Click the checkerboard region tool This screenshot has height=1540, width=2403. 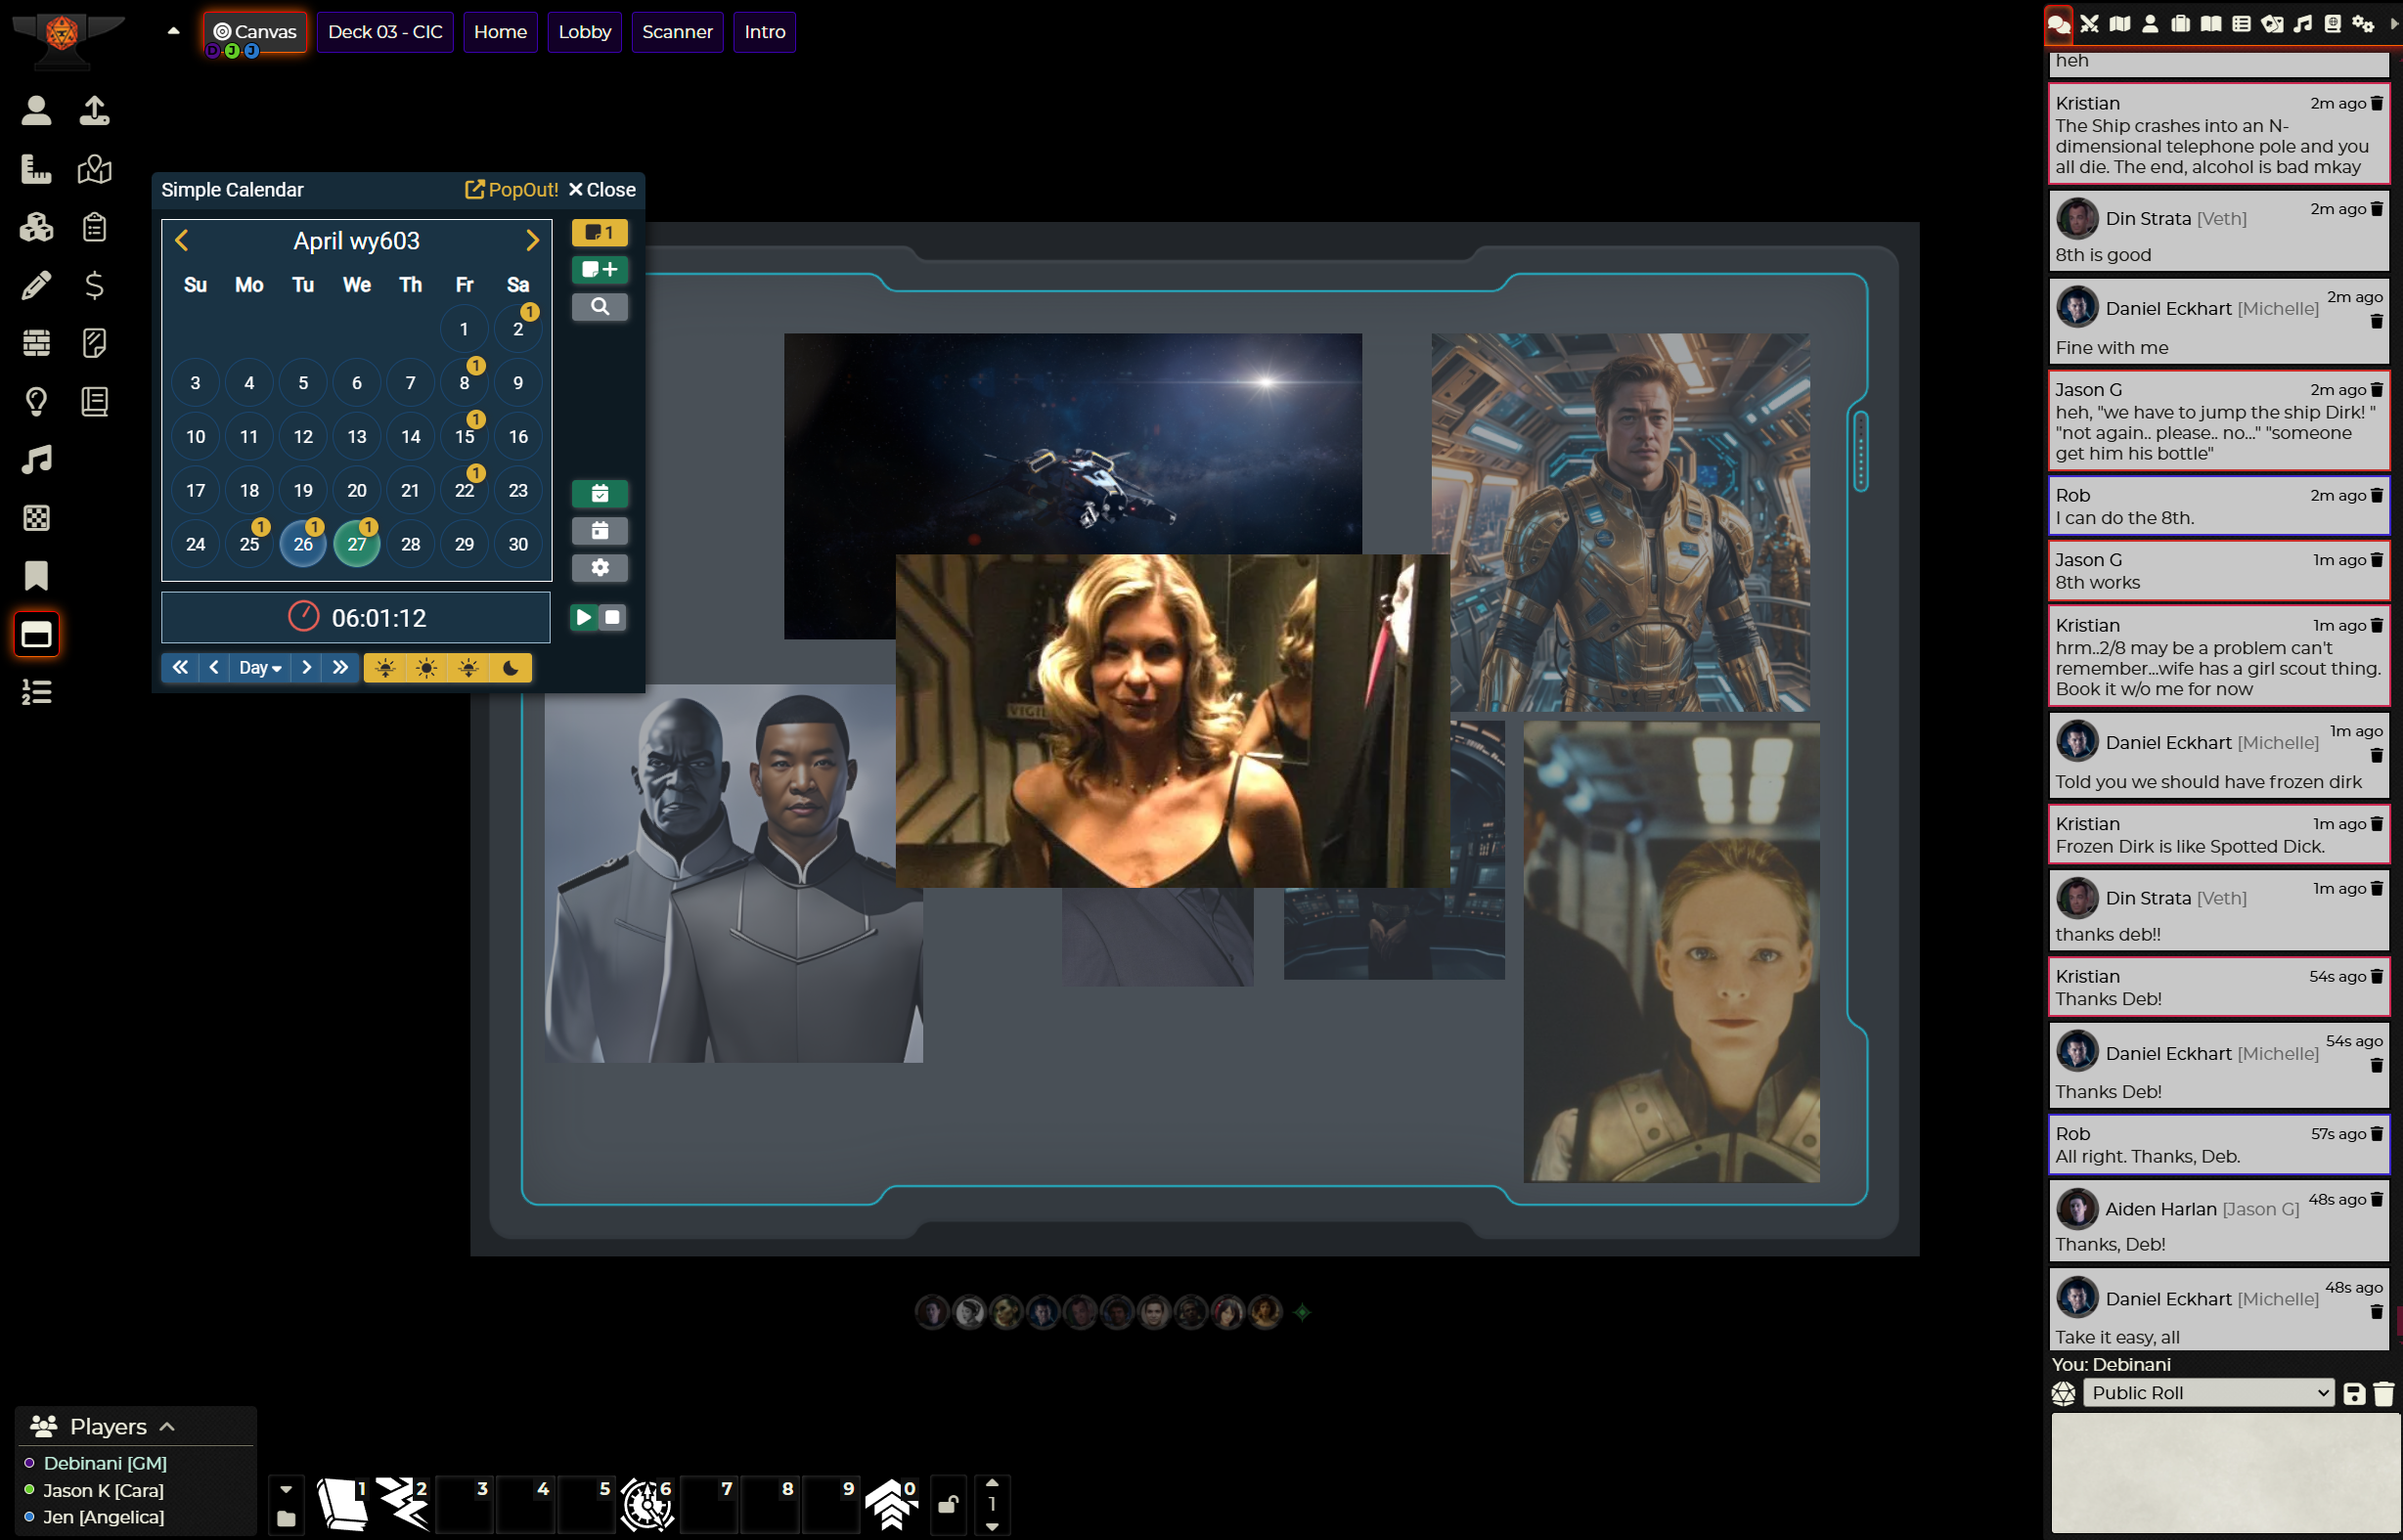pyautogui.click(x=37, y=518)
